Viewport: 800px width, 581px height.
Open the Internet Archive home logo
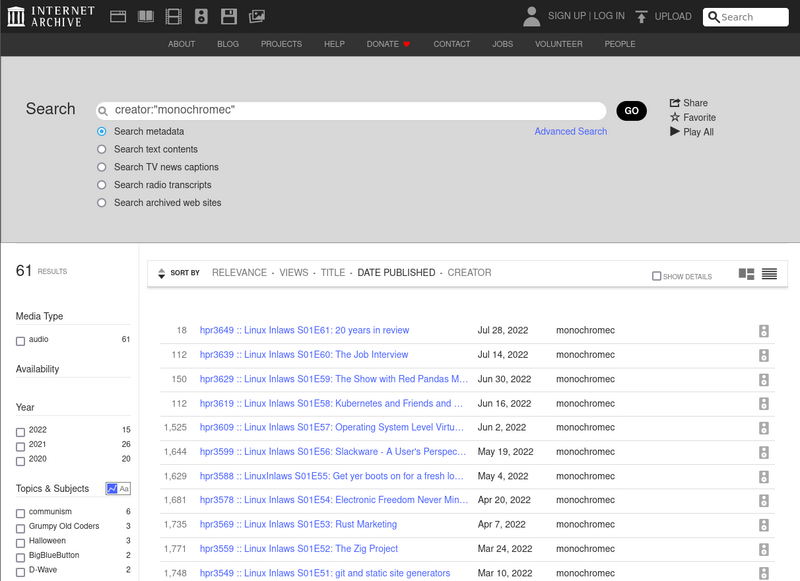point(51,16)
